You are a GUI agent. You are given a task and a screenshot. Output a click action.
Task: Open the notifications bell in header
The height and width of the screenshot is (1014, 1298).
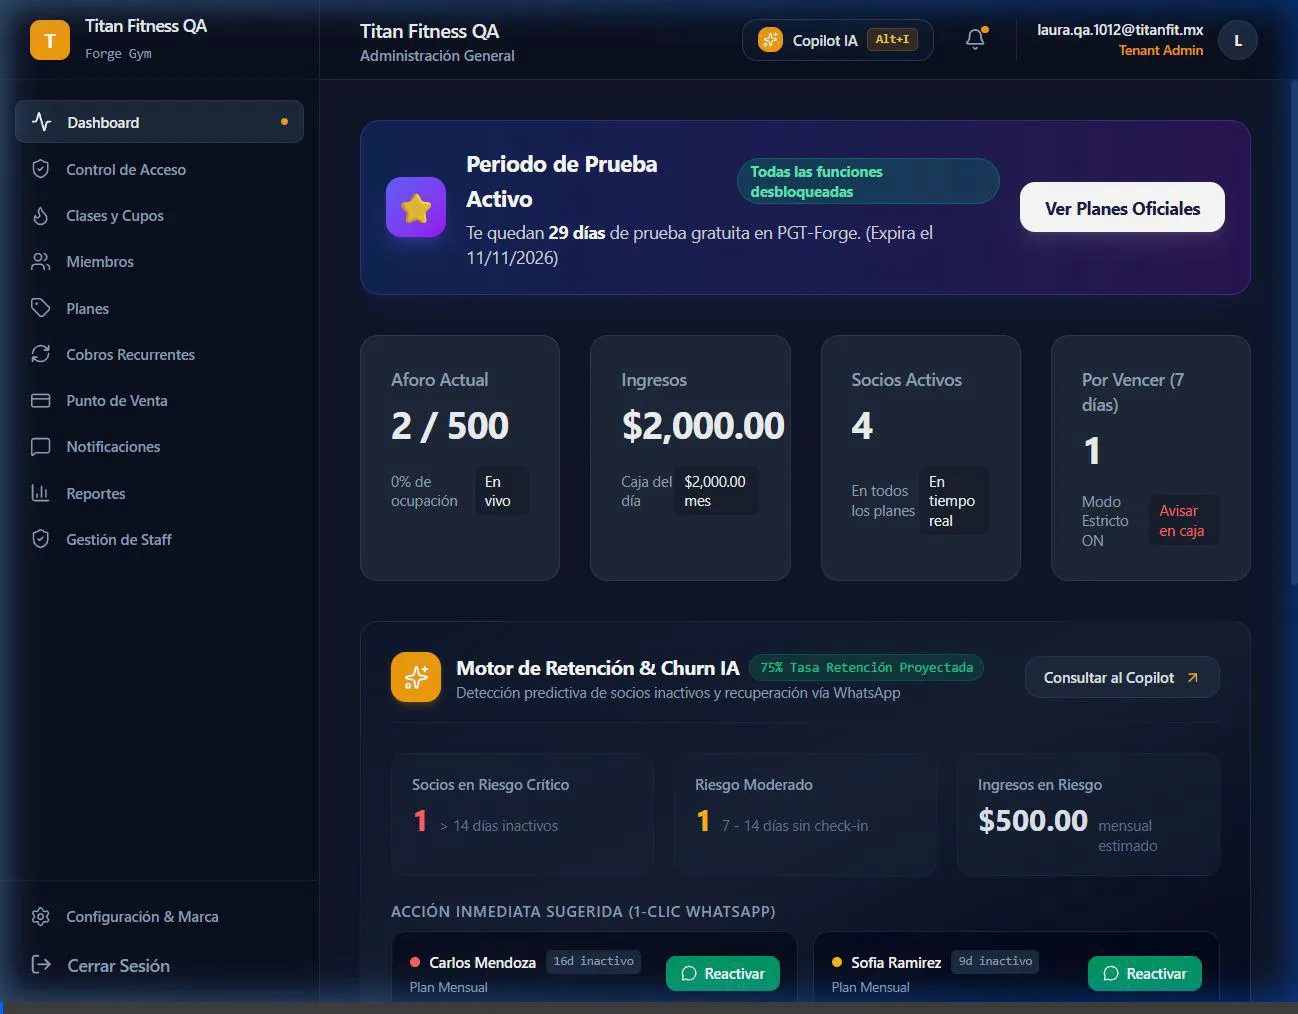(975, 39)
